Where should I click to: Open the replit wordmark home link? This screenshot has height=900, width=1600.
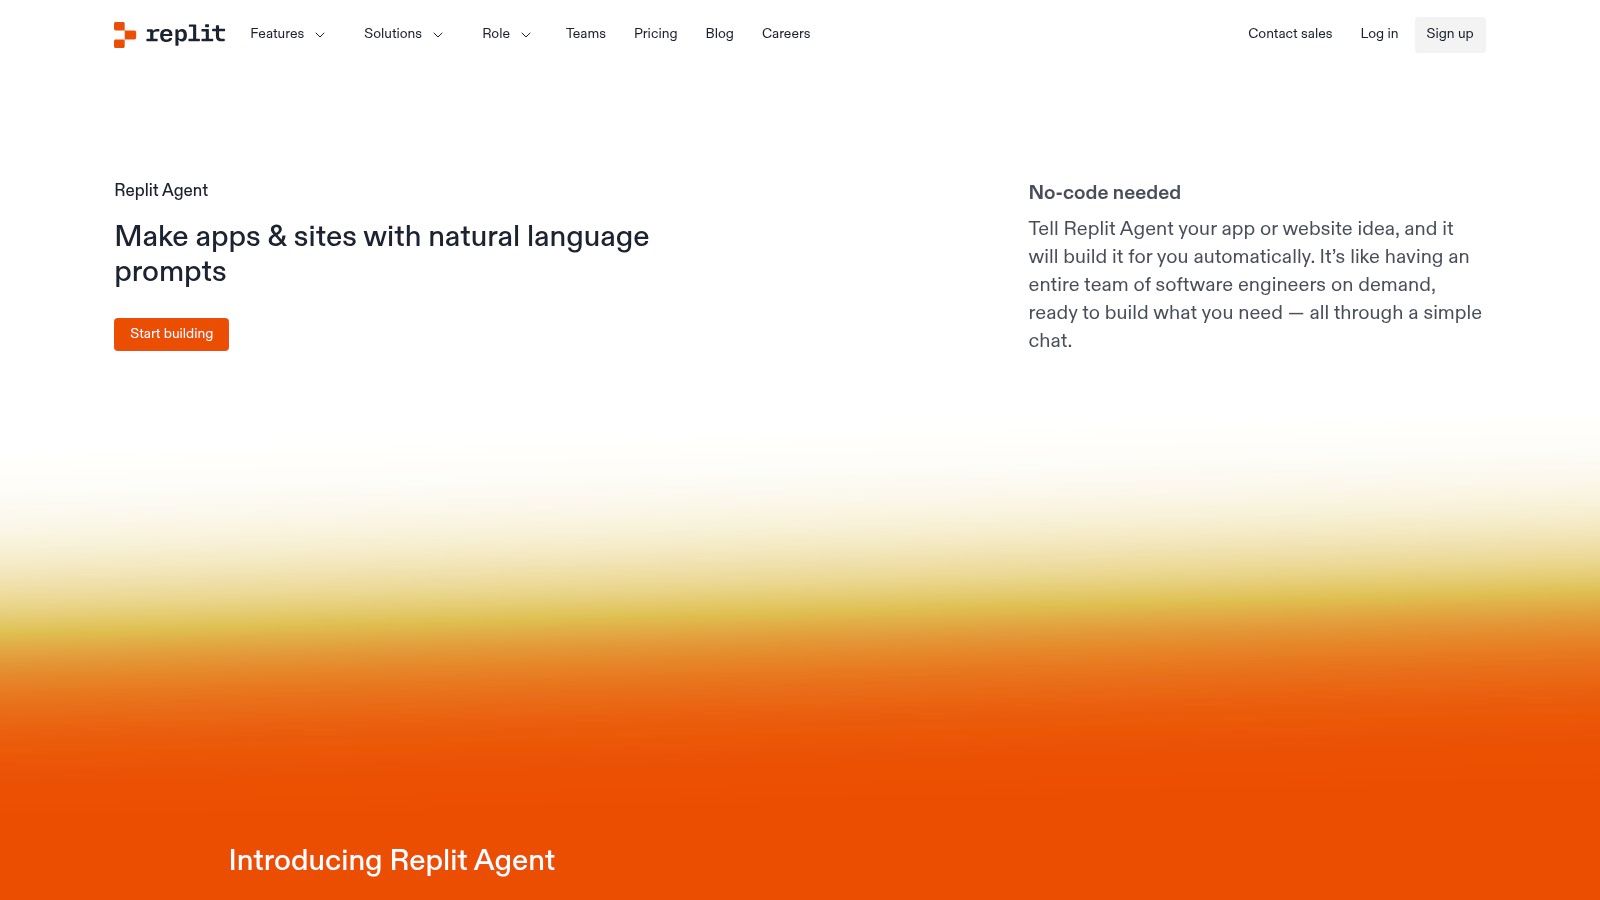[x=185, y=34]
